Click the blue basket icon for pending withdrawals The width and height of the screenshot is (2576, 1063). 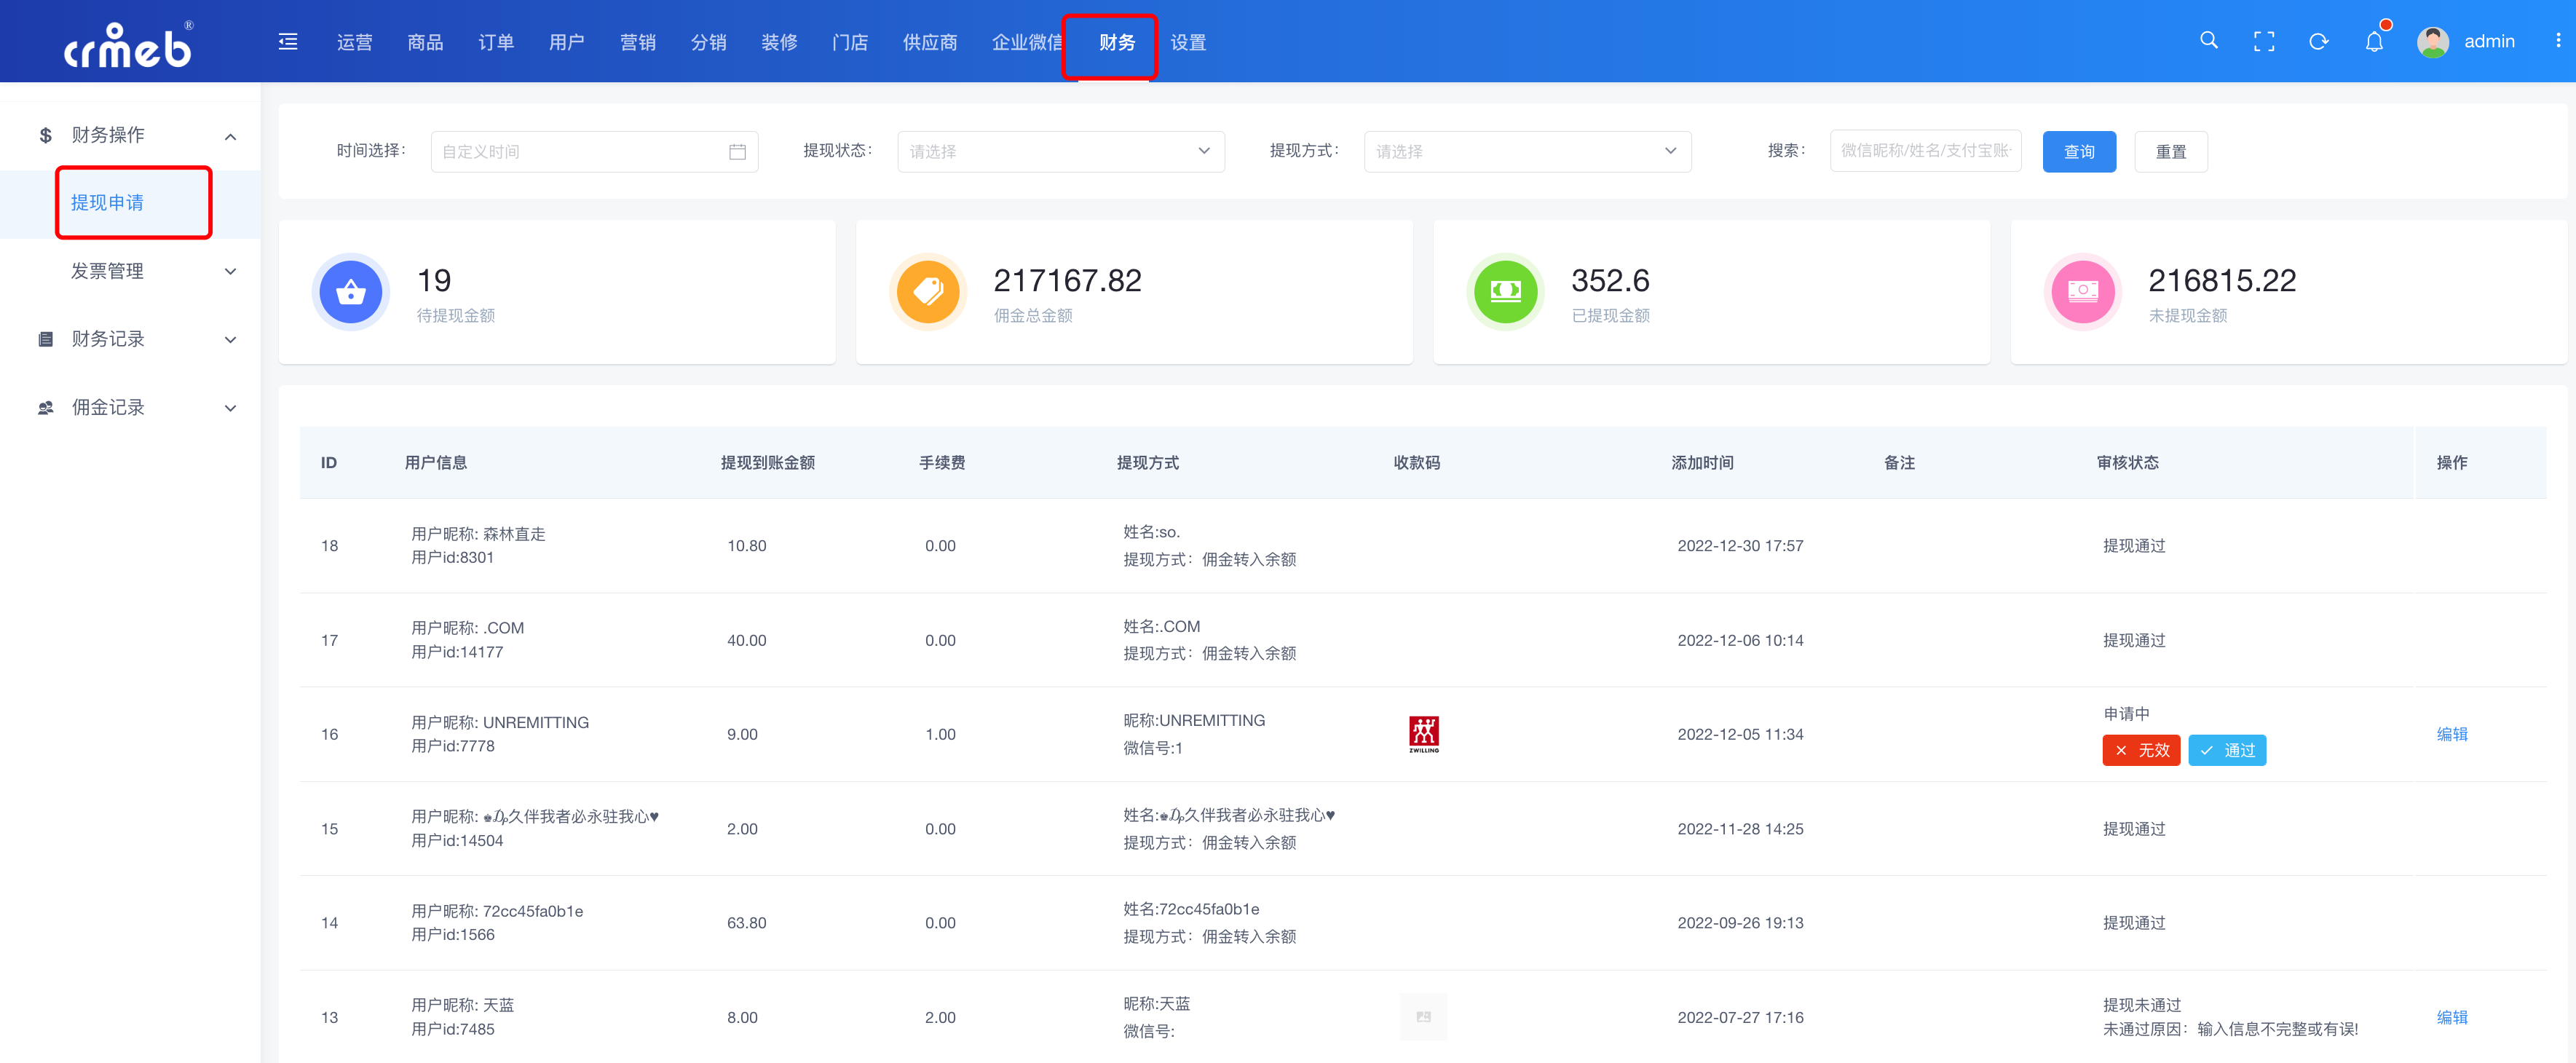coord(350,291)
